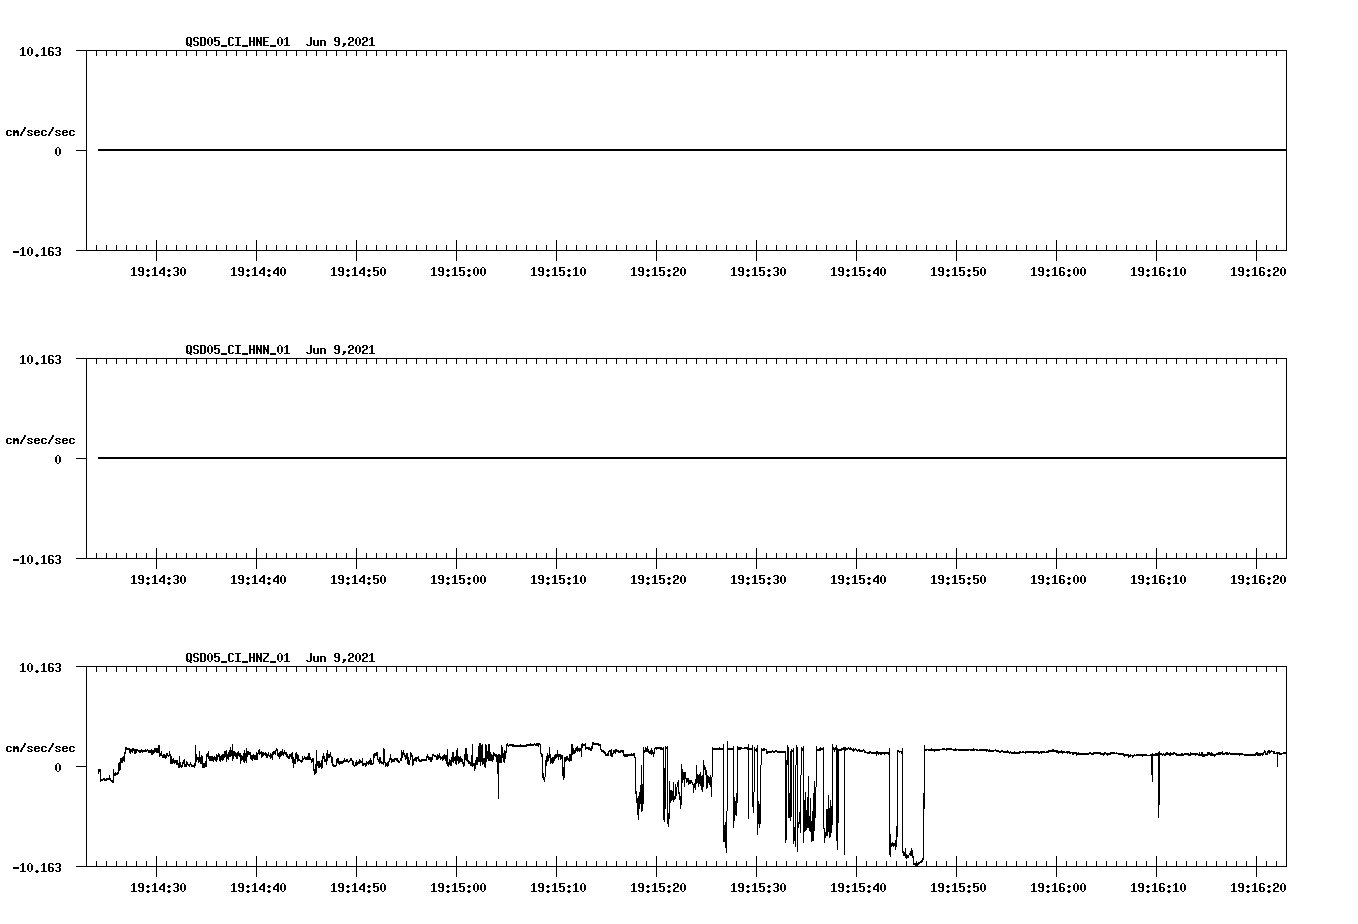Viewport: 1358px width, 924px height.
Task: Click the -10.163 lower limit of HNN plot
Action: point(37,560)
